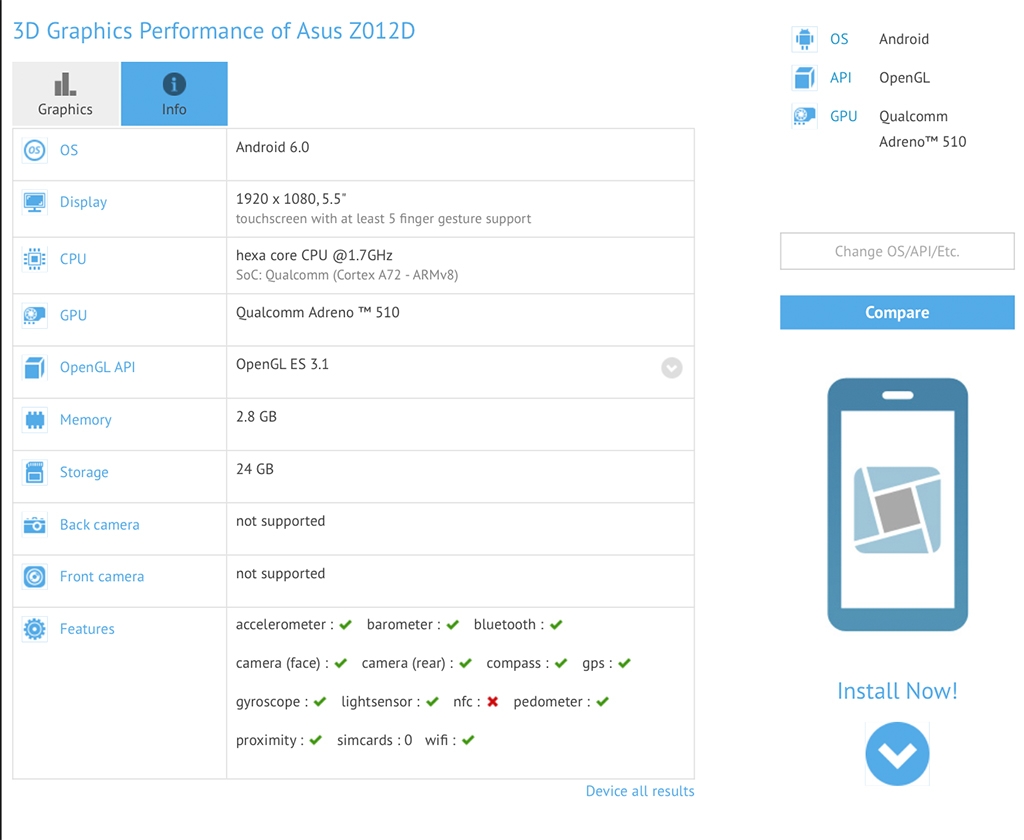
Task: Click the simcards : 0 text
Action: click(x=374, y=740)
